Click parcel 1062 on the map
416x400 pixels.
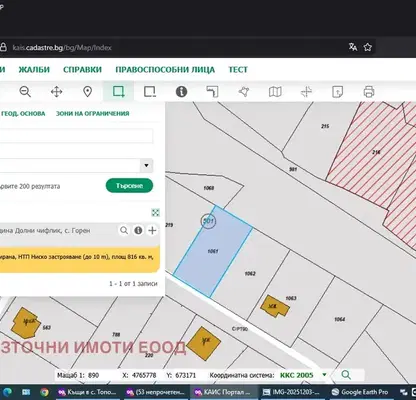coord(250,273)
